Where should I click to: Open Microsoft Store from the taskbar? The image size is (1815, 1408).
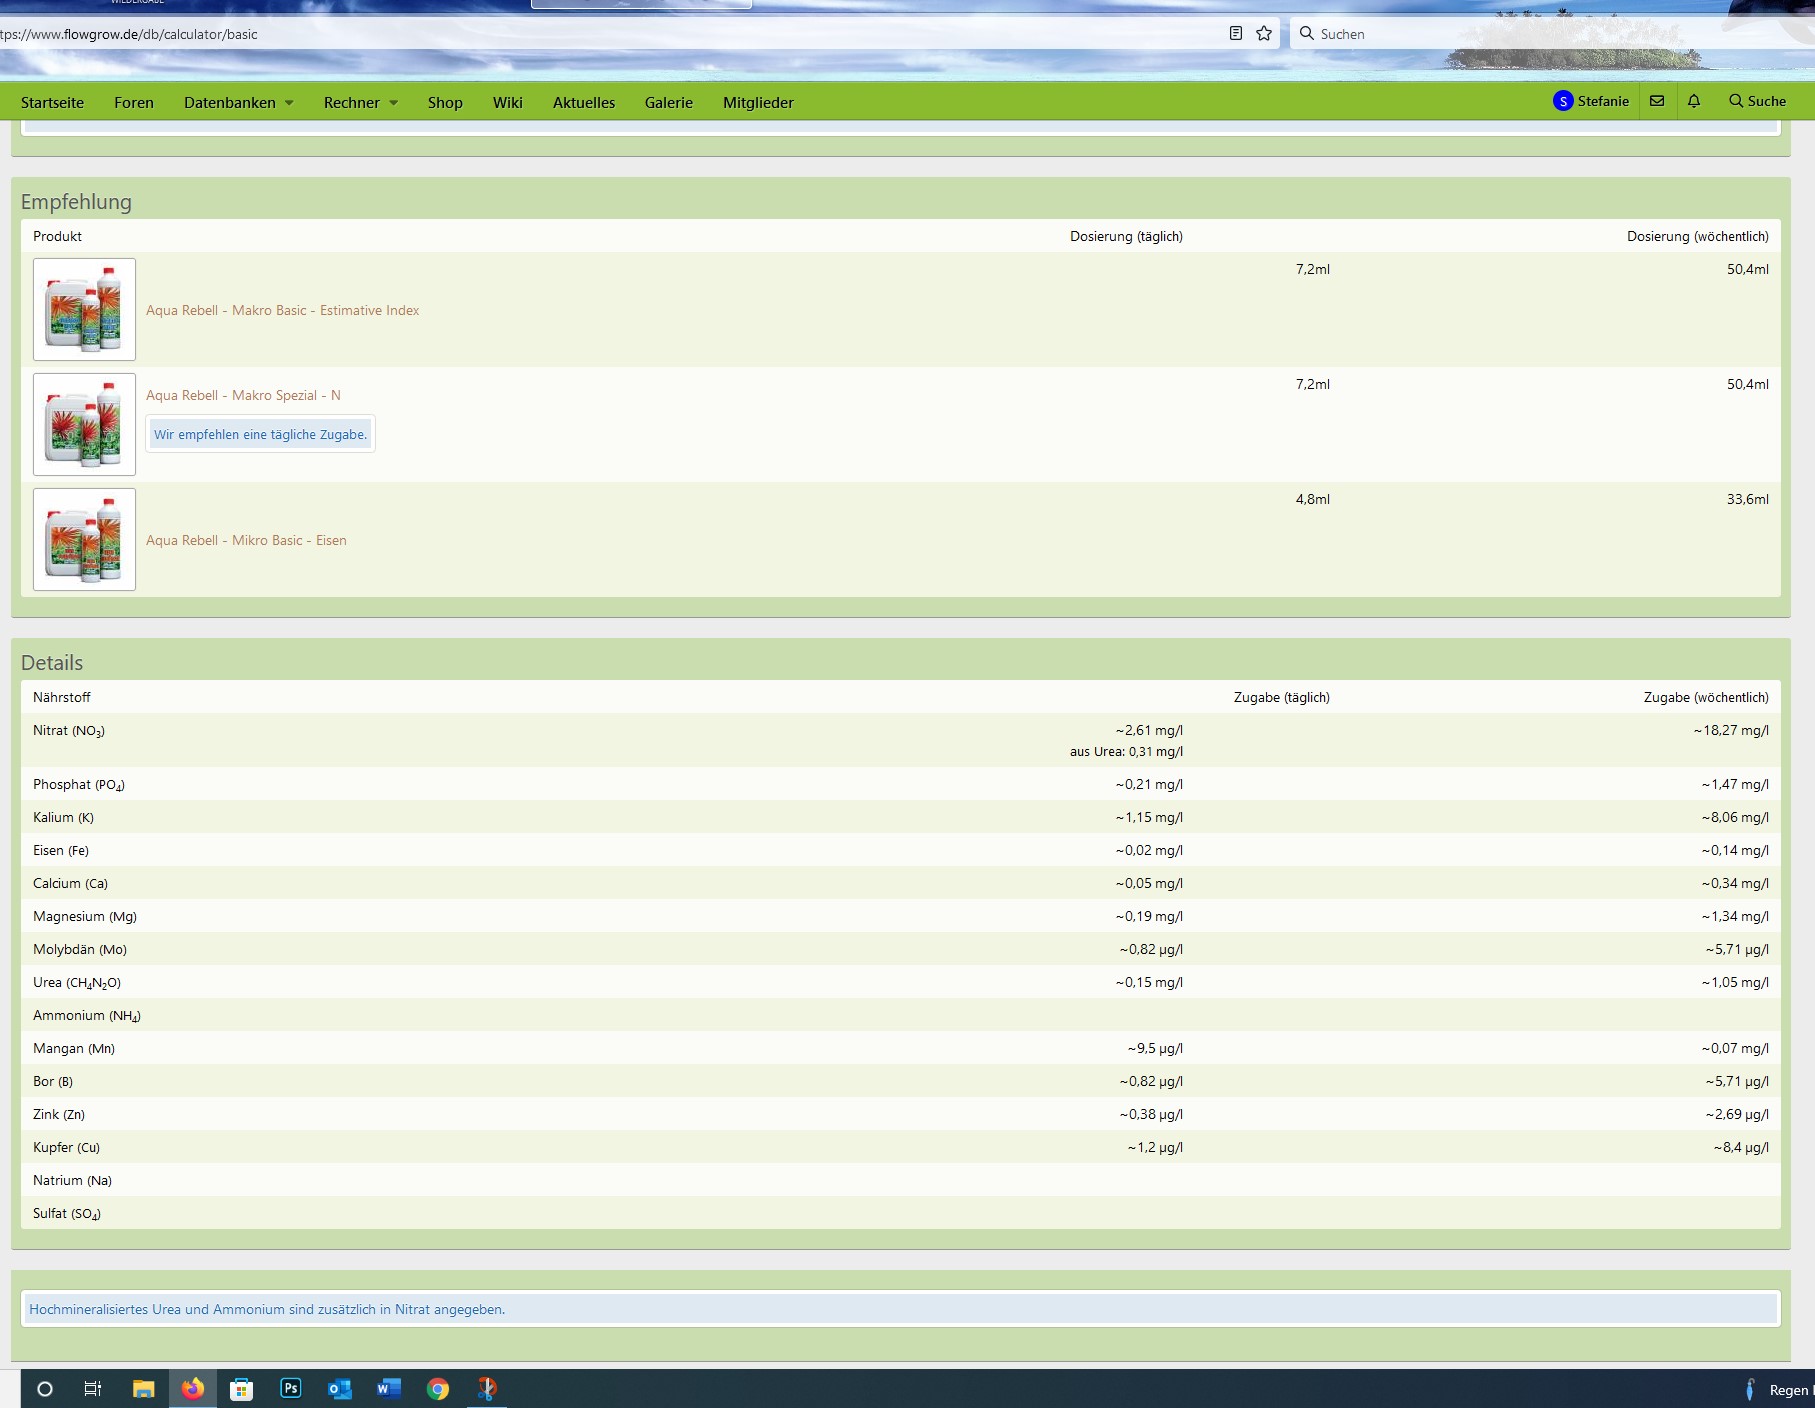tap(242, 1388)
